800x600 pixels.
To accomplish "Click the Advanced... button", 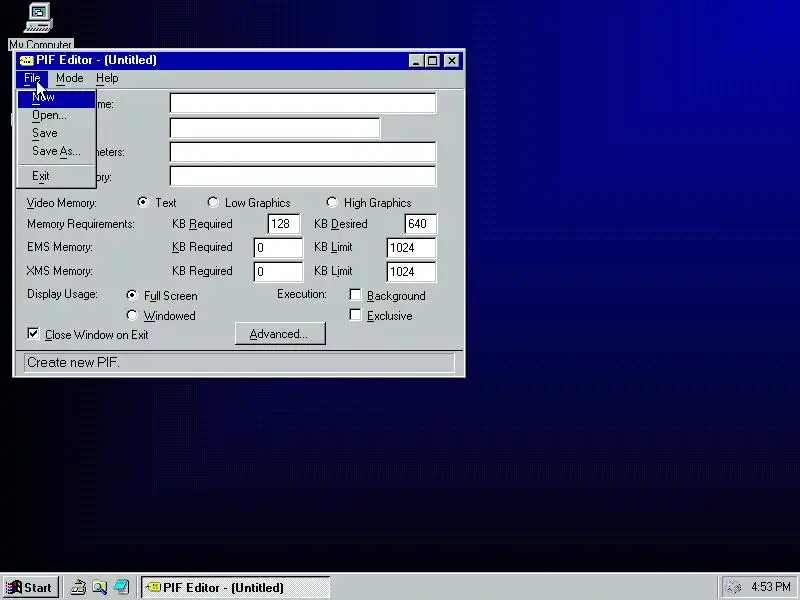I will pos(280,334).
